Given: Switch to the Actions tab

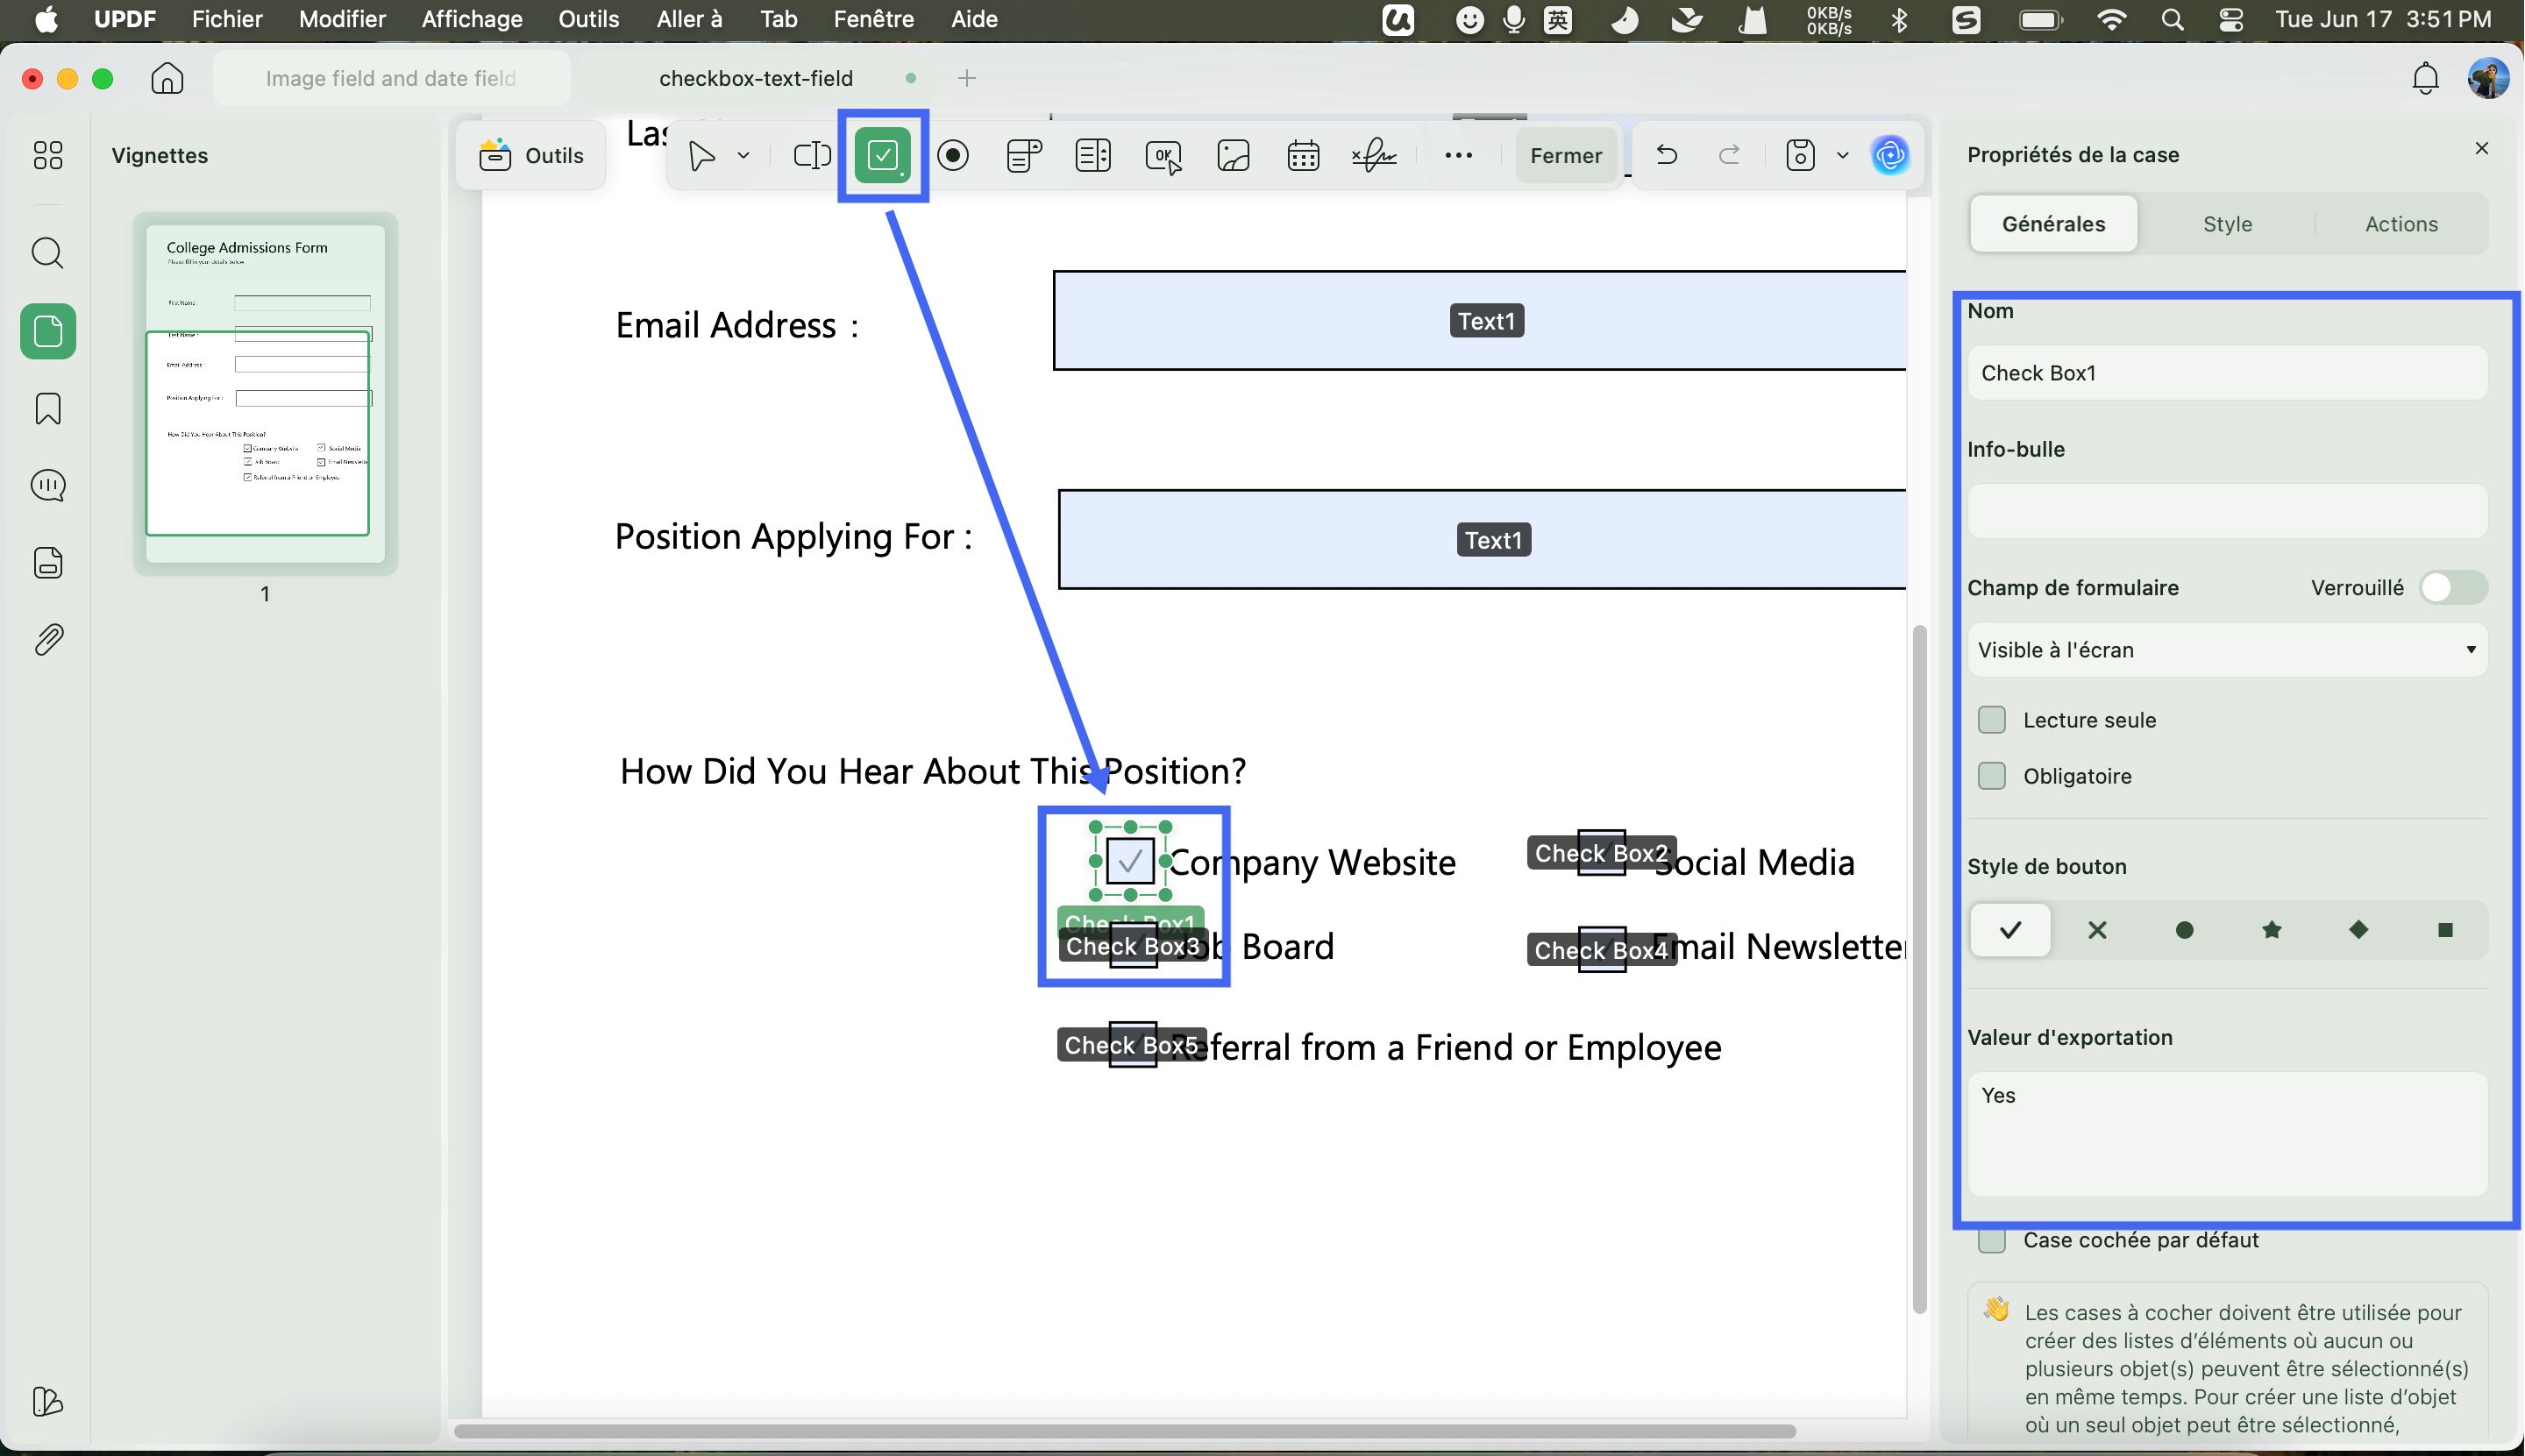Looking at the screenshot, I should 2401,224.
